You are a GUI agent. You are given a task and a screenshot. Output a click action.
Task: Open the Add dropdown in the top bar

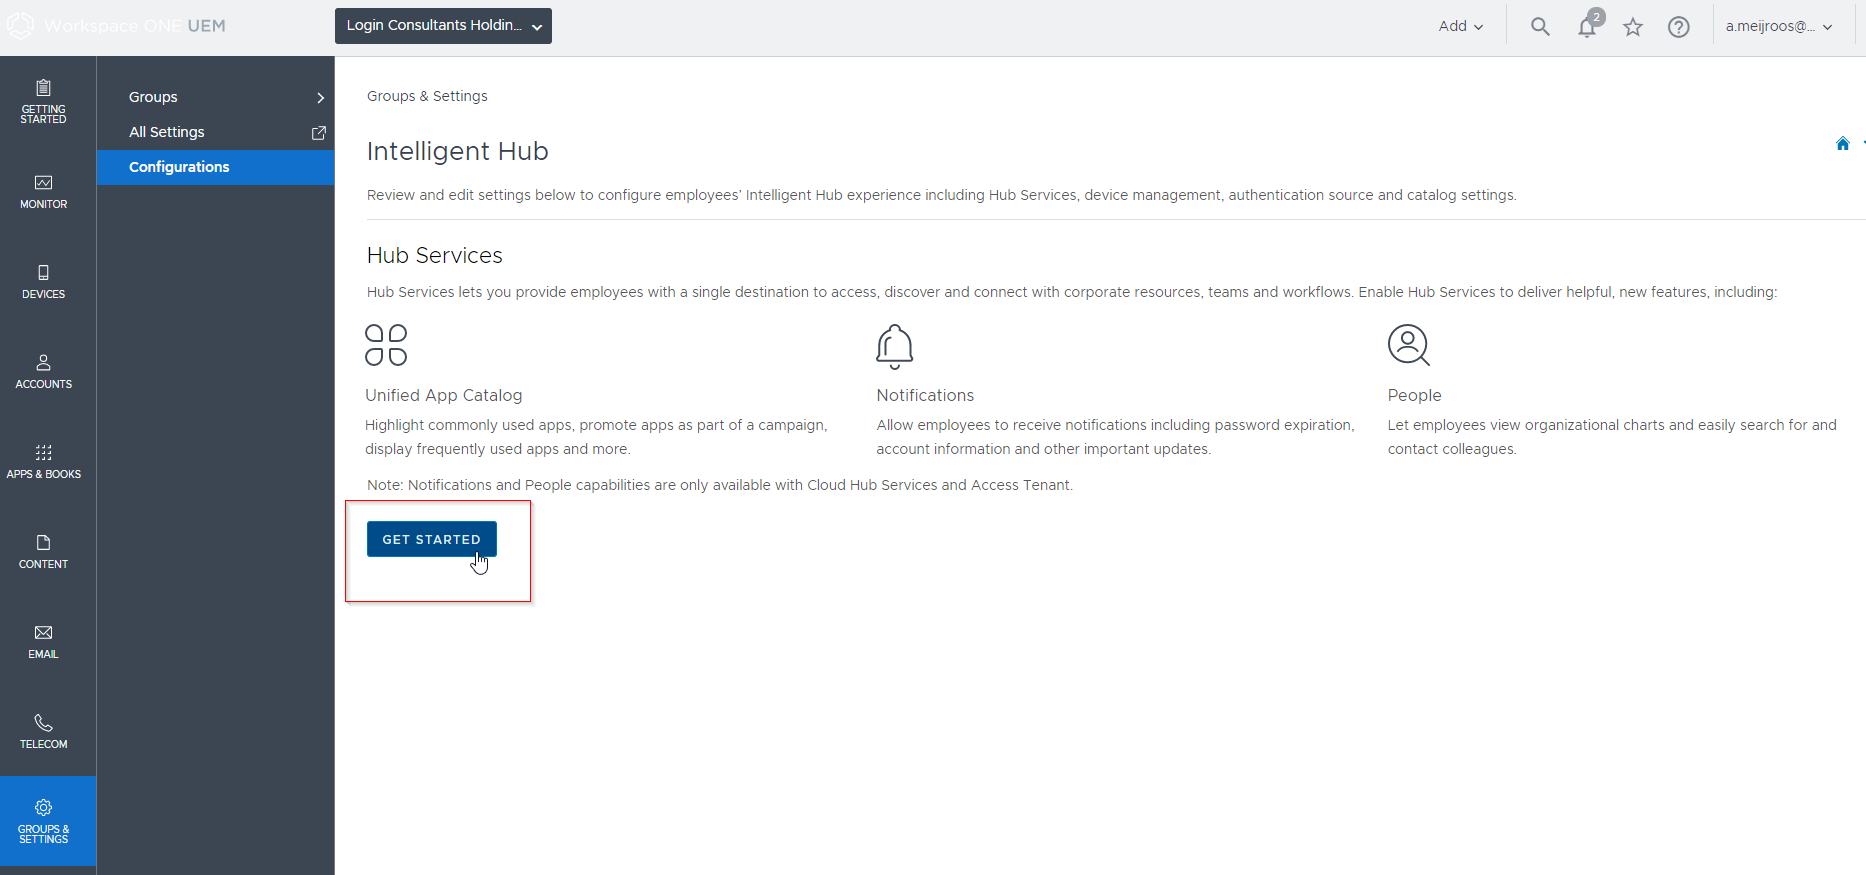pyautogui.click(x=1460, y=26)
